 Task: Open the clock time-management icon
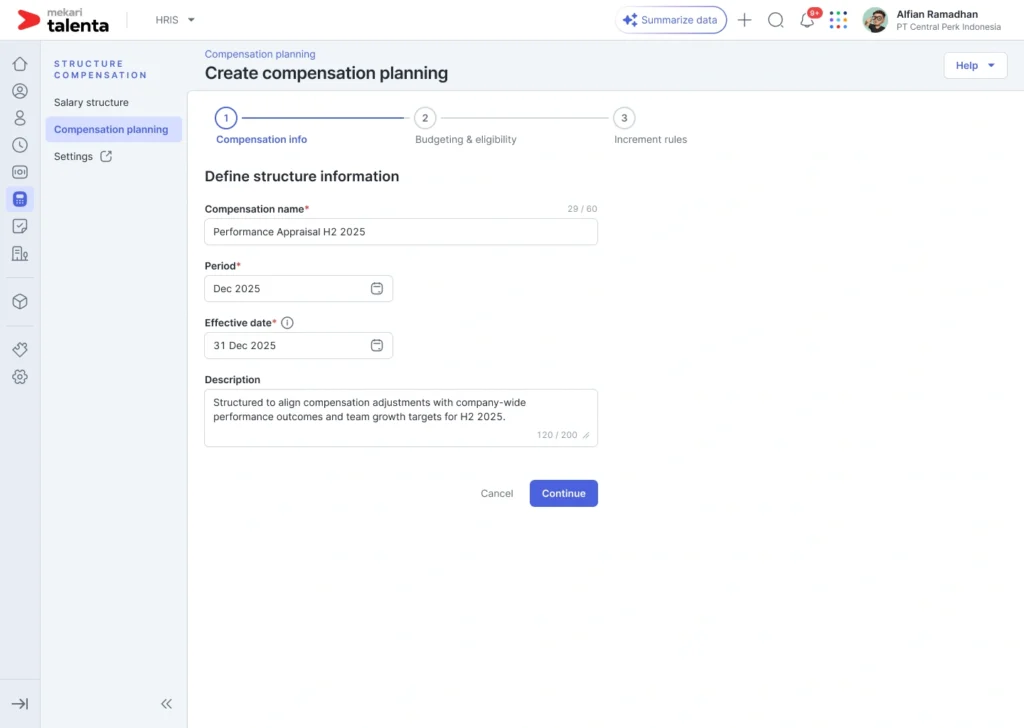click(x=20, y=145)
